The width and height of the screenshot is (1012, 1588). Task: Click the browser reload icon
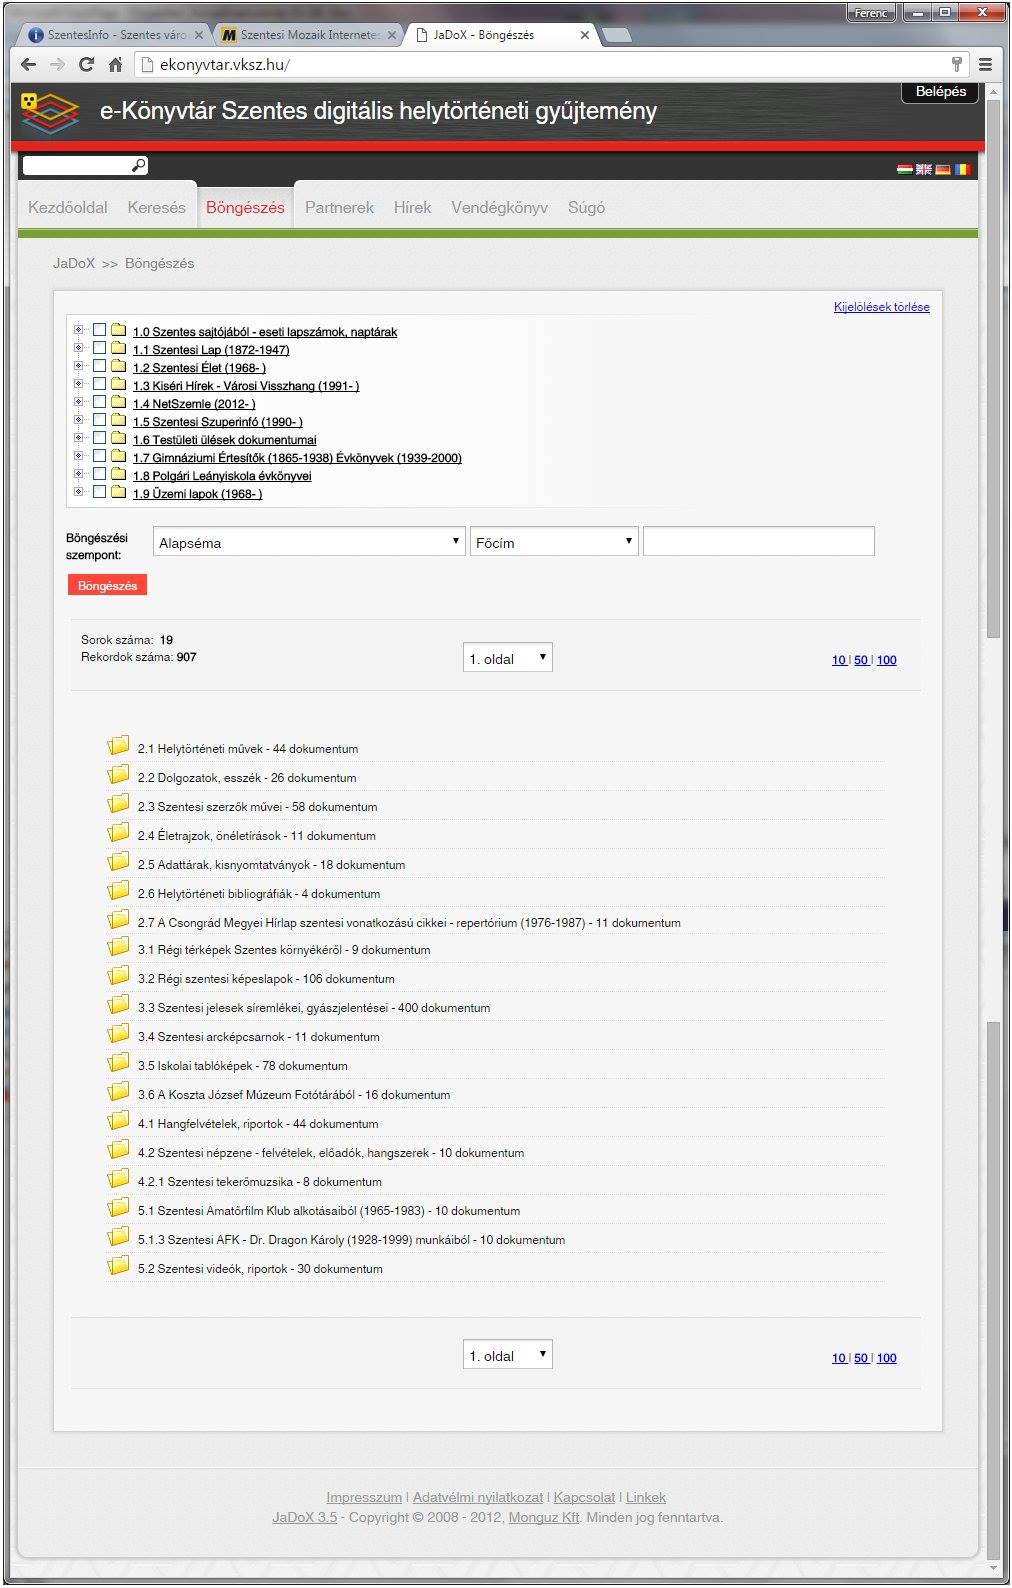point(87,65)
